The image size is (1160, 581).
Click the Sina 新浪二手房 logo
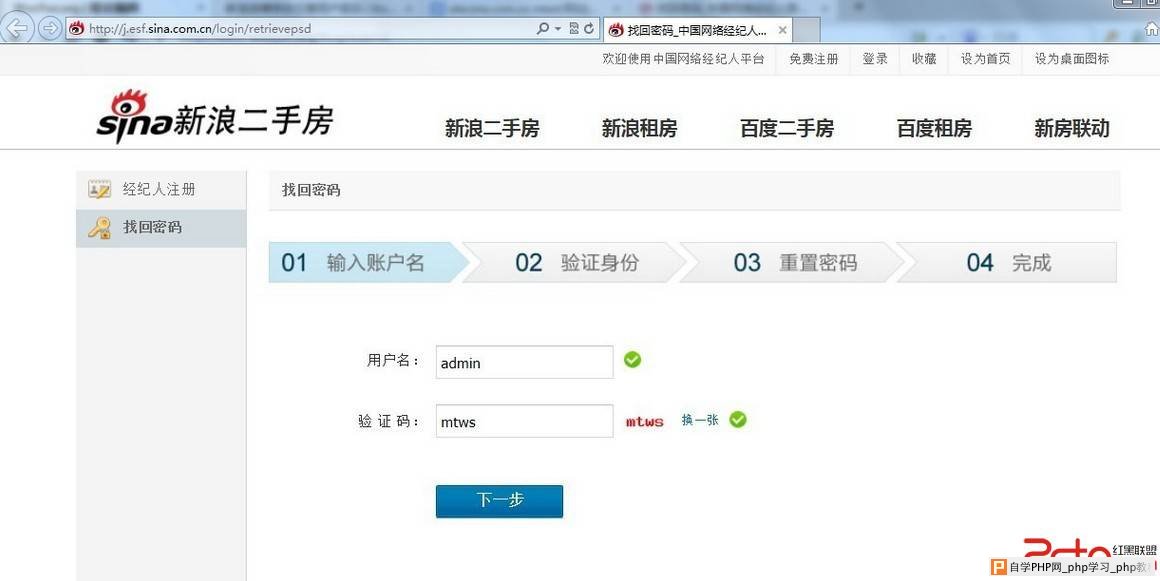click(x=215, y=117)
